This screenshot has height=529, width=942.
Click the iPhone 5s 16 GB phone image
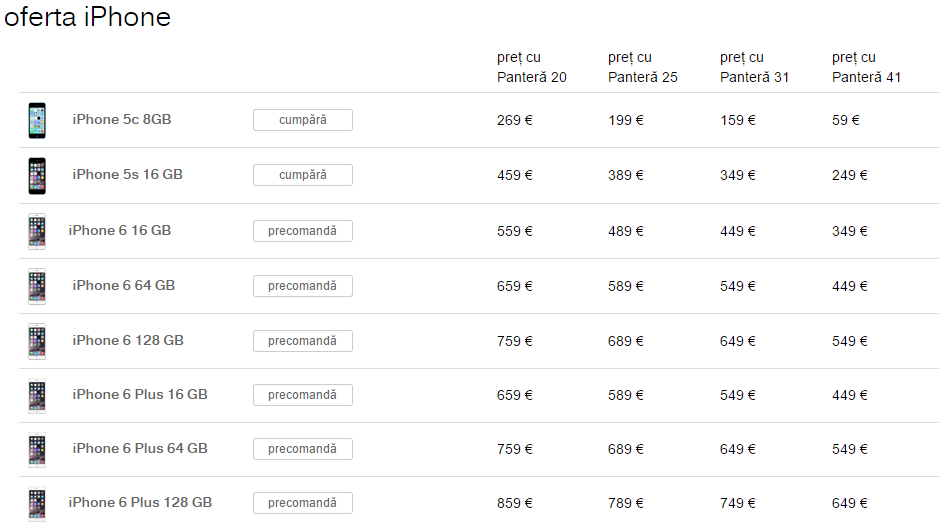37,175
